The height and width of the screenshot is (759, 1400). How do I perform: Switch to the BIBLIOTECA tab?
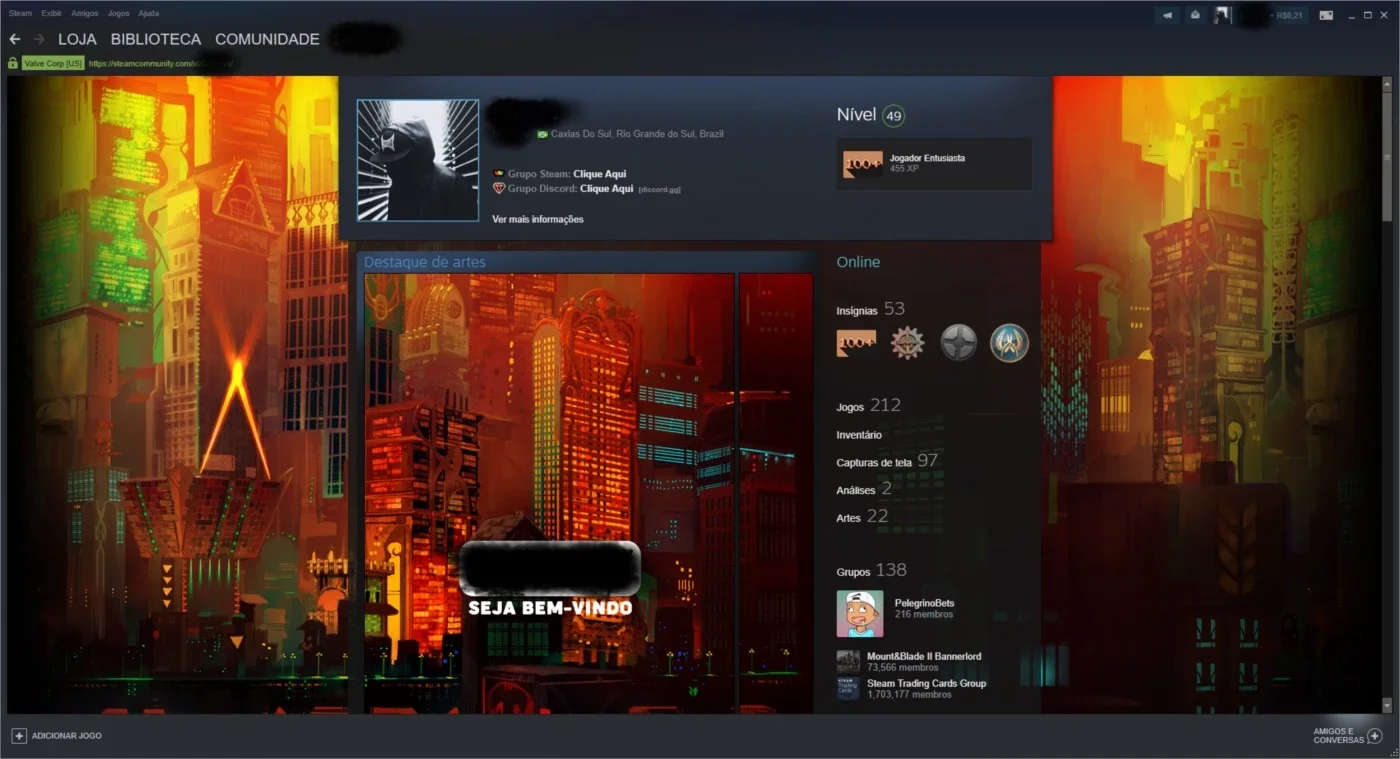(155, 39)
